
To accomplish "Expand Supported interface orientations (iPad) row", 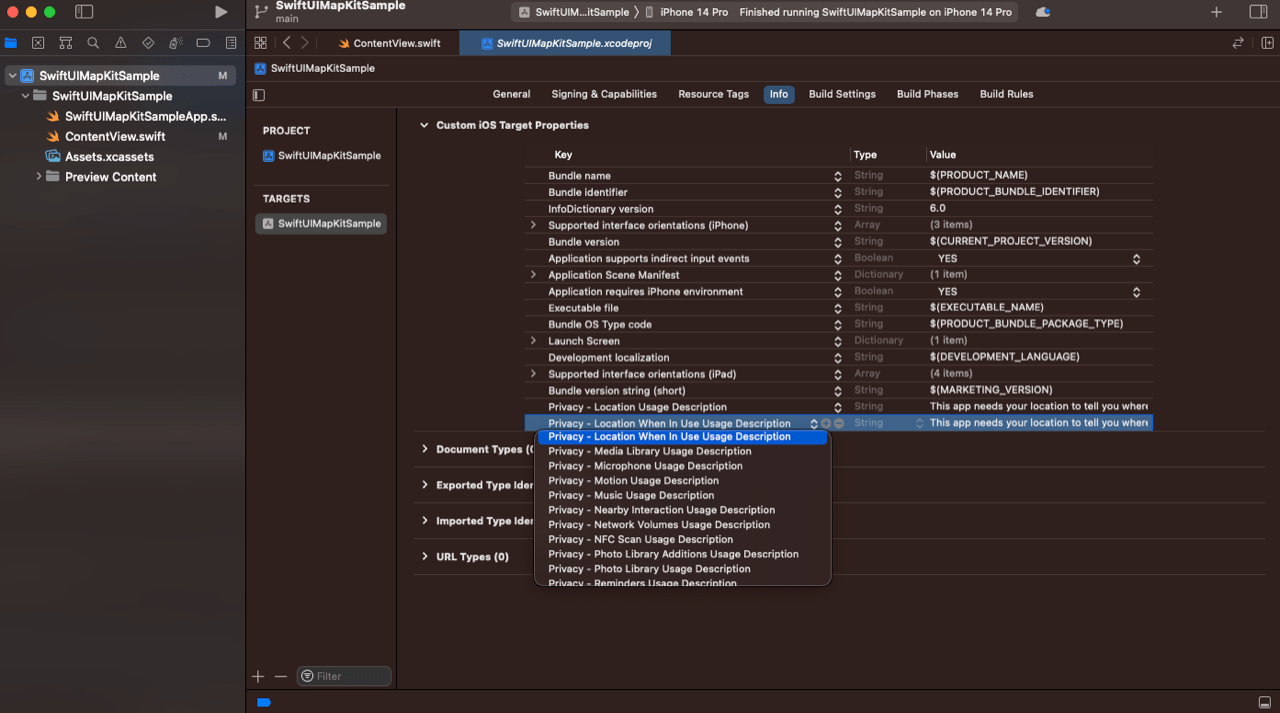I will point(533,374).
